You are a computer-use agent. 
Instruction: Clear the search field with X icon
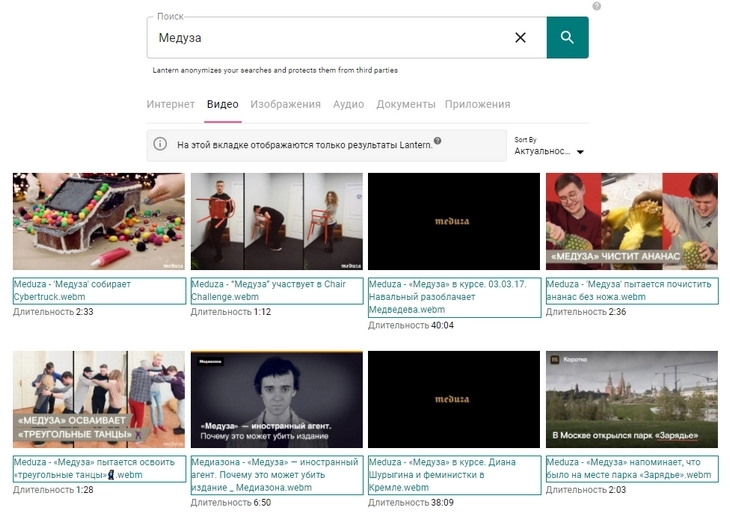click(520, 38)
